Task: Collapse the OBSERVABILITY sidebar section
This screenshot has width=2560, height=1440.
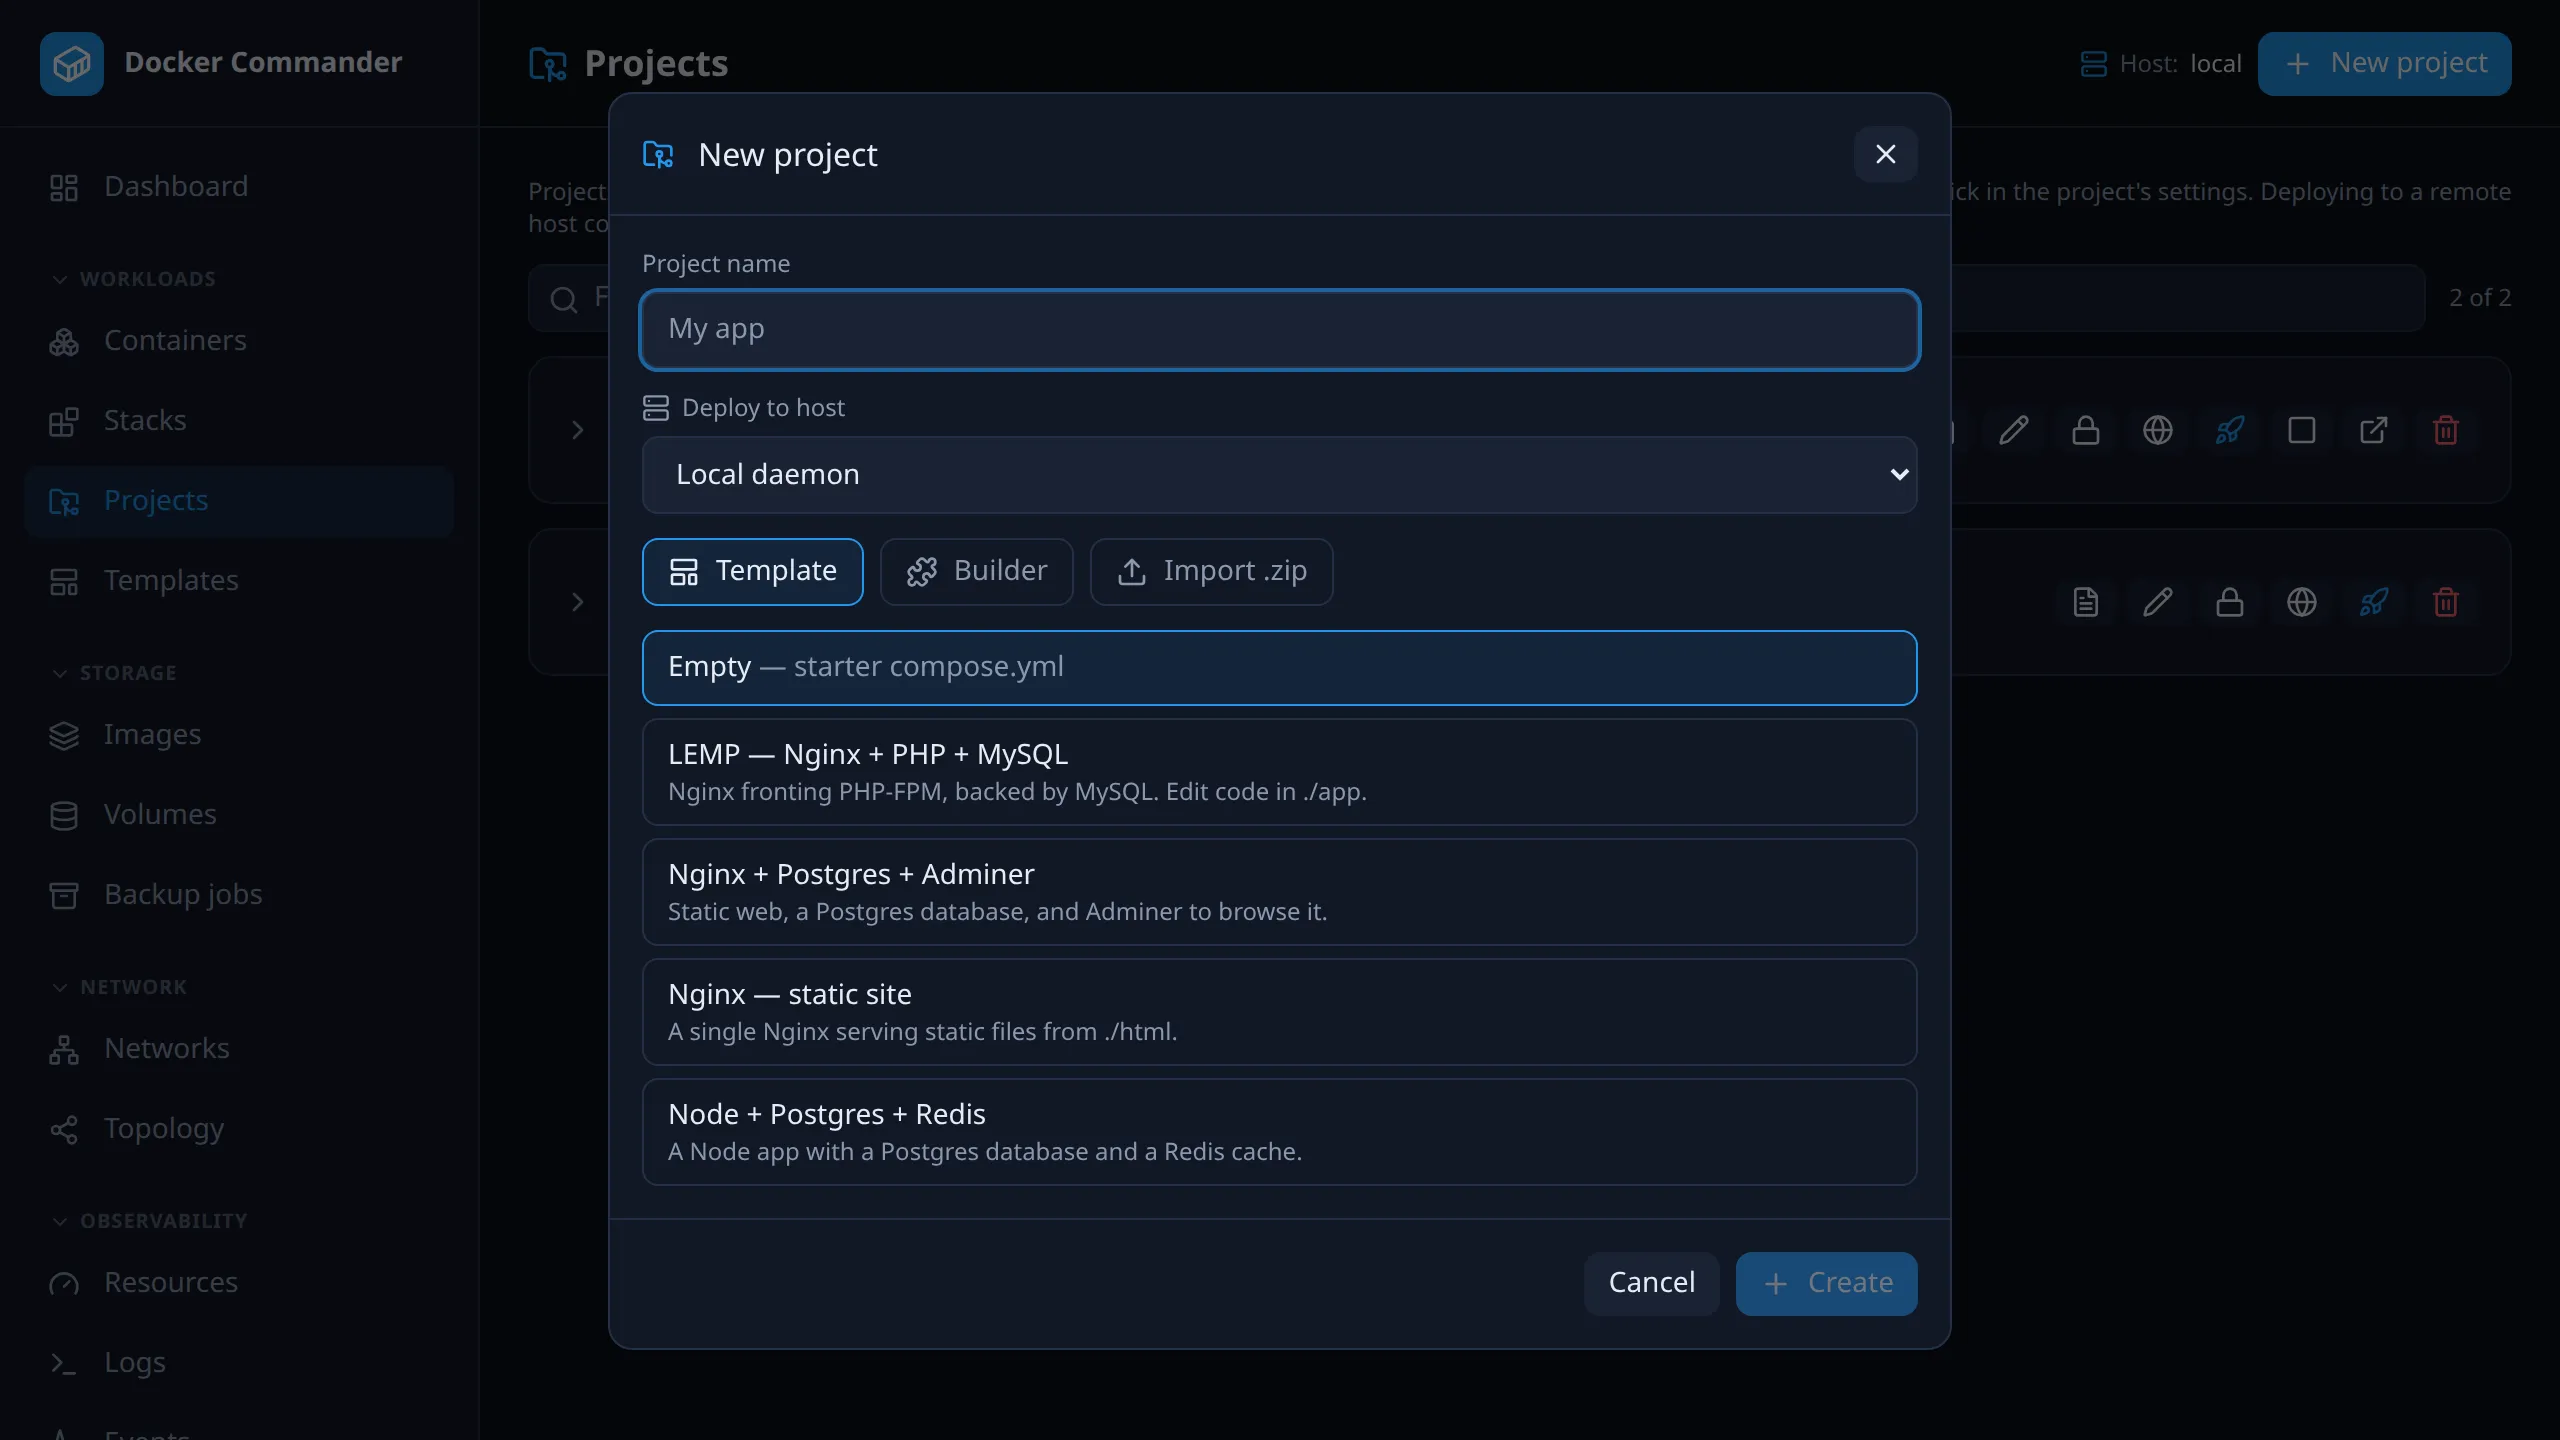Action: tap(149, 1221)
